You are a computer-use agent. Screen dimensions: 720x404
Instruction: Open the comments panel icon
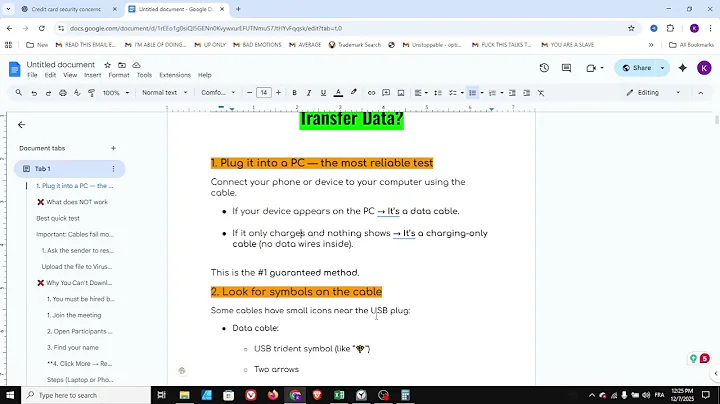click(x=567, y=68)
